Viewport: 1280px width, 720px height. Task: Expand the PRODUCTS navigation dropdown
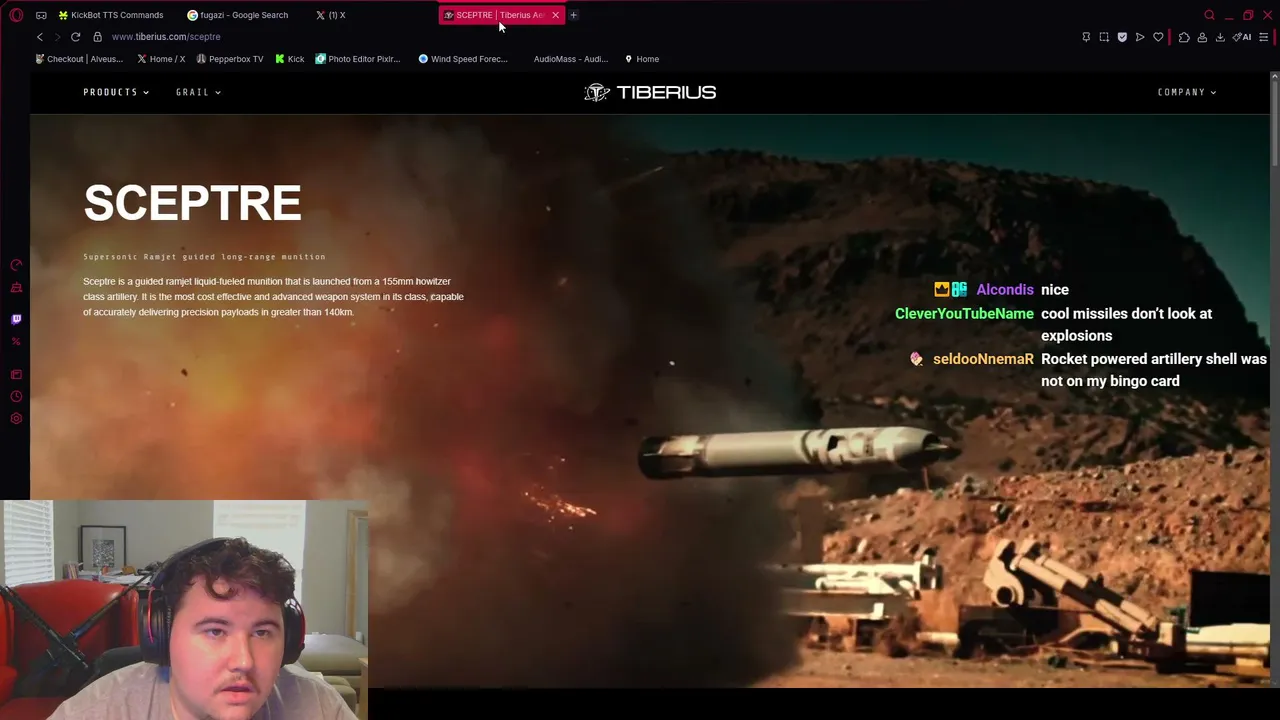[116, 92]
